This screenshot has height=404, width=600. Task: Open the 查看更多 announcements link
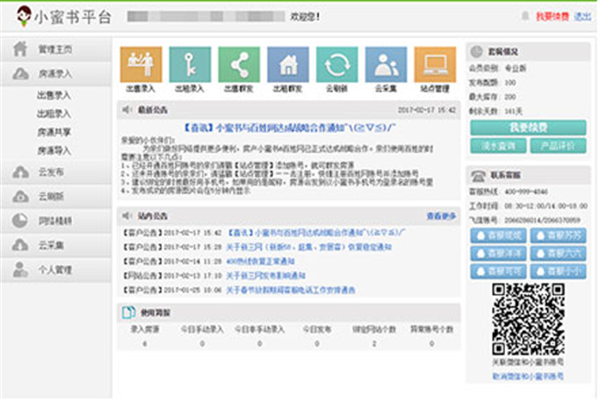click(440, 215)
